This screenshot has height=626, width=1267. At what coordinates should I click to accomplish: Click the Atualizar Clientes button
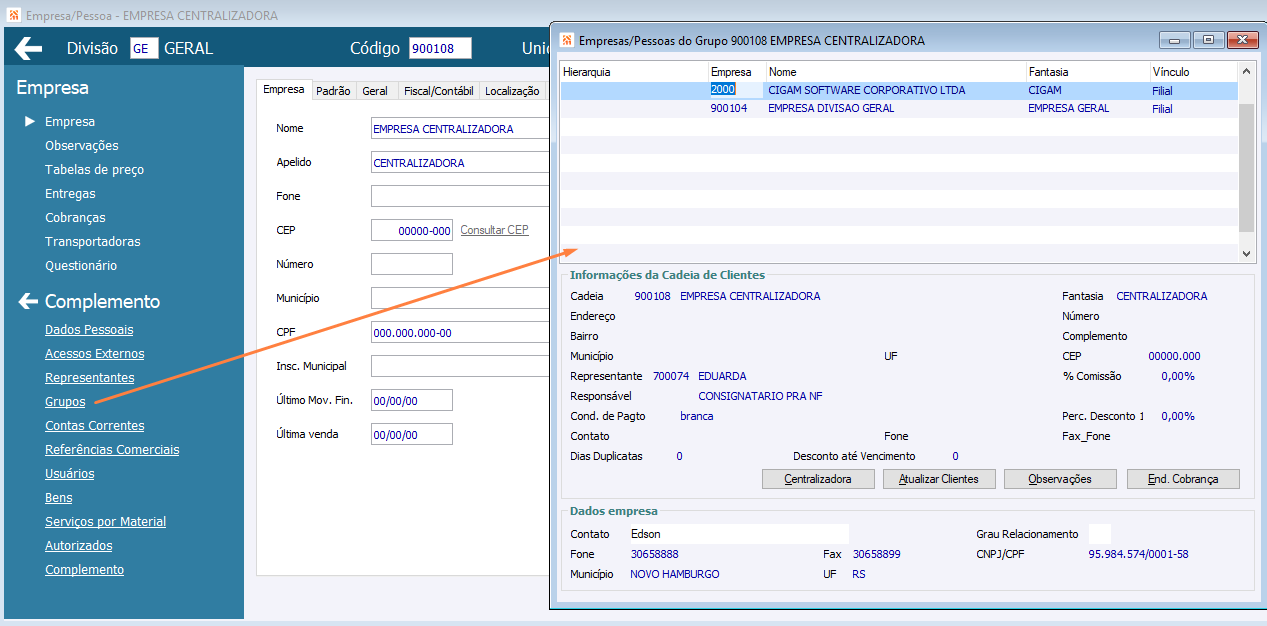(939, 479)
